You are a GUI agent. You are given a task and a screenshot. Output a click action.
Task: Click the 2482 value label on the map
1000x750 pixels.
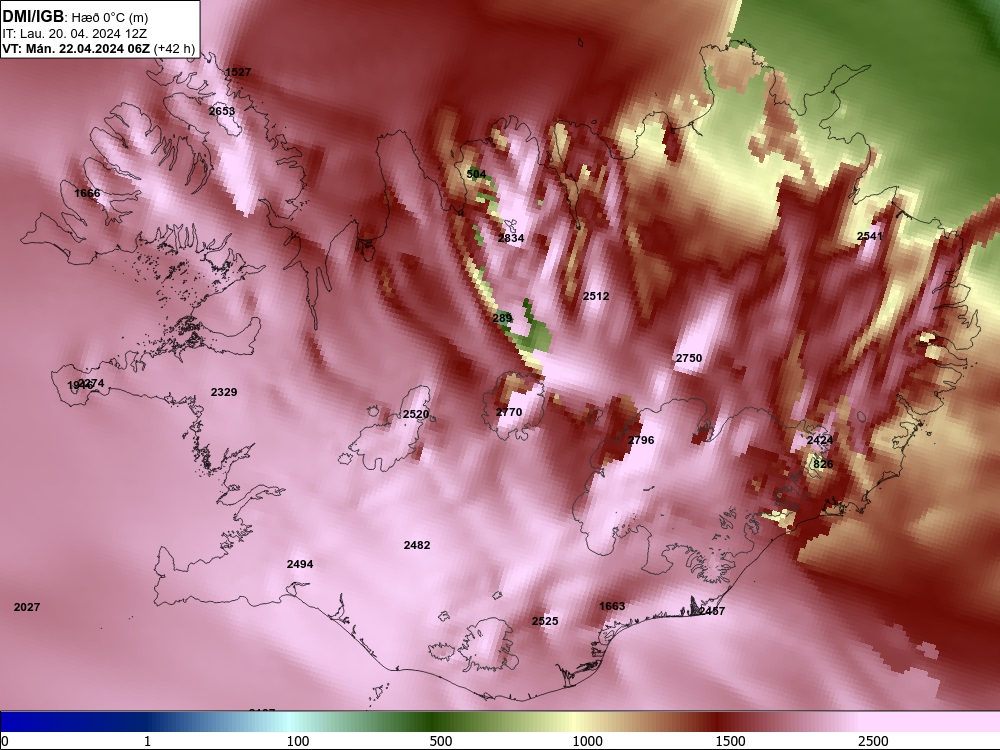(417, 545)
